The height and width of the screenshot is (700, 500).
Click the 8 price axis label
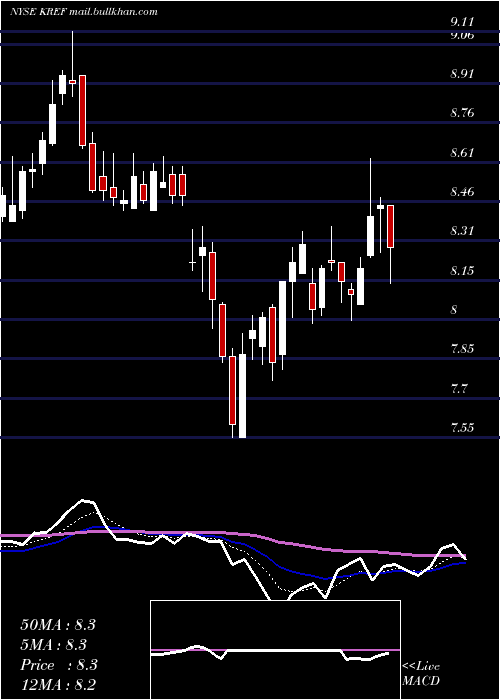[x=454, y=310]
